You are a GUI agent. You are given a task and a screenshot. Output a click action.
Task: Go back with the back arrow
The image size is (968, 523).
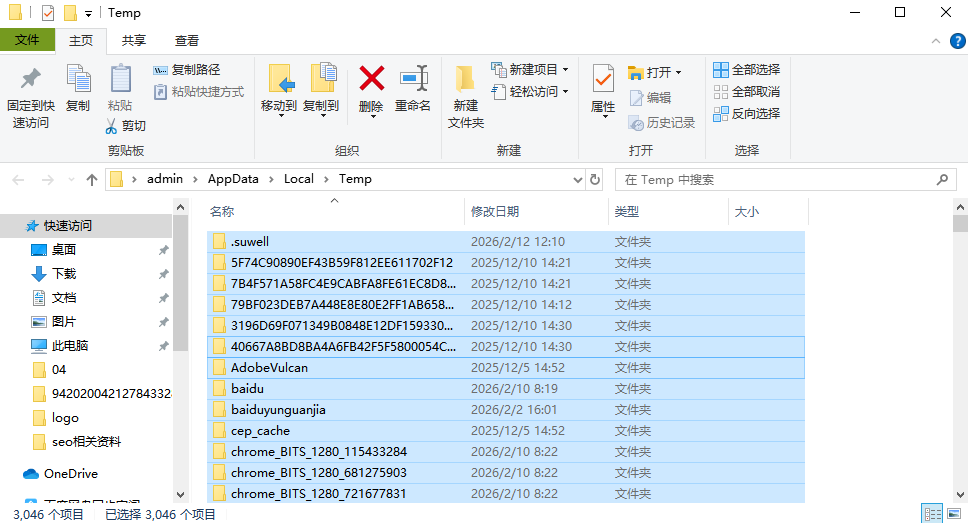pyautogui.click(x=19, y=180)
